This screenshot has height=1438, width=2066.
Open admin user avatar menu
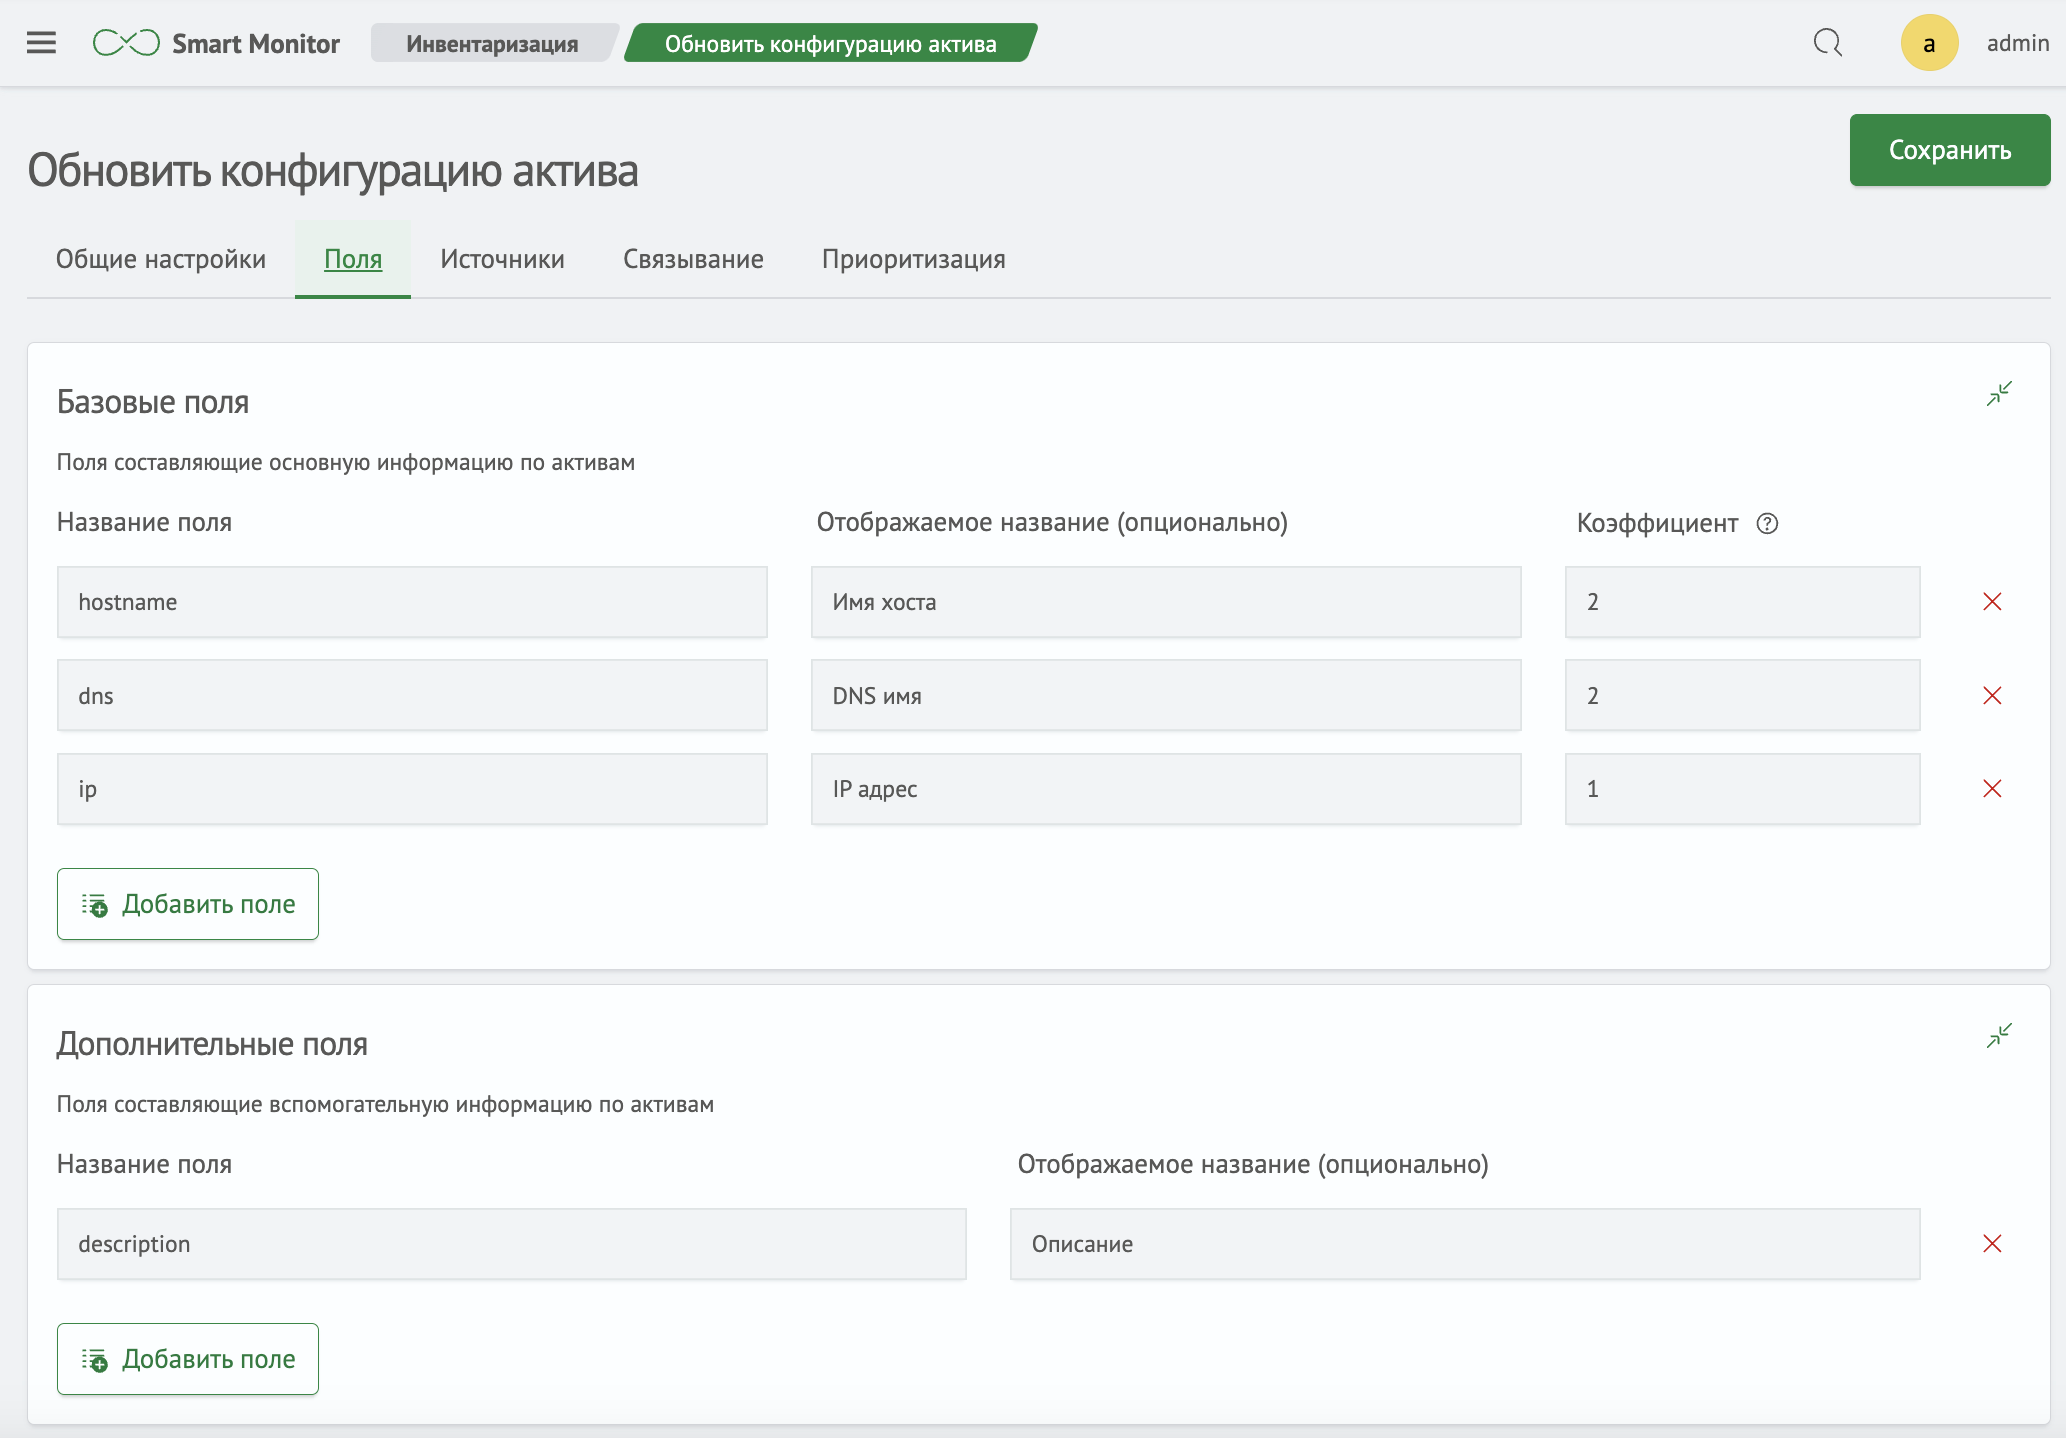(1929, 43)
